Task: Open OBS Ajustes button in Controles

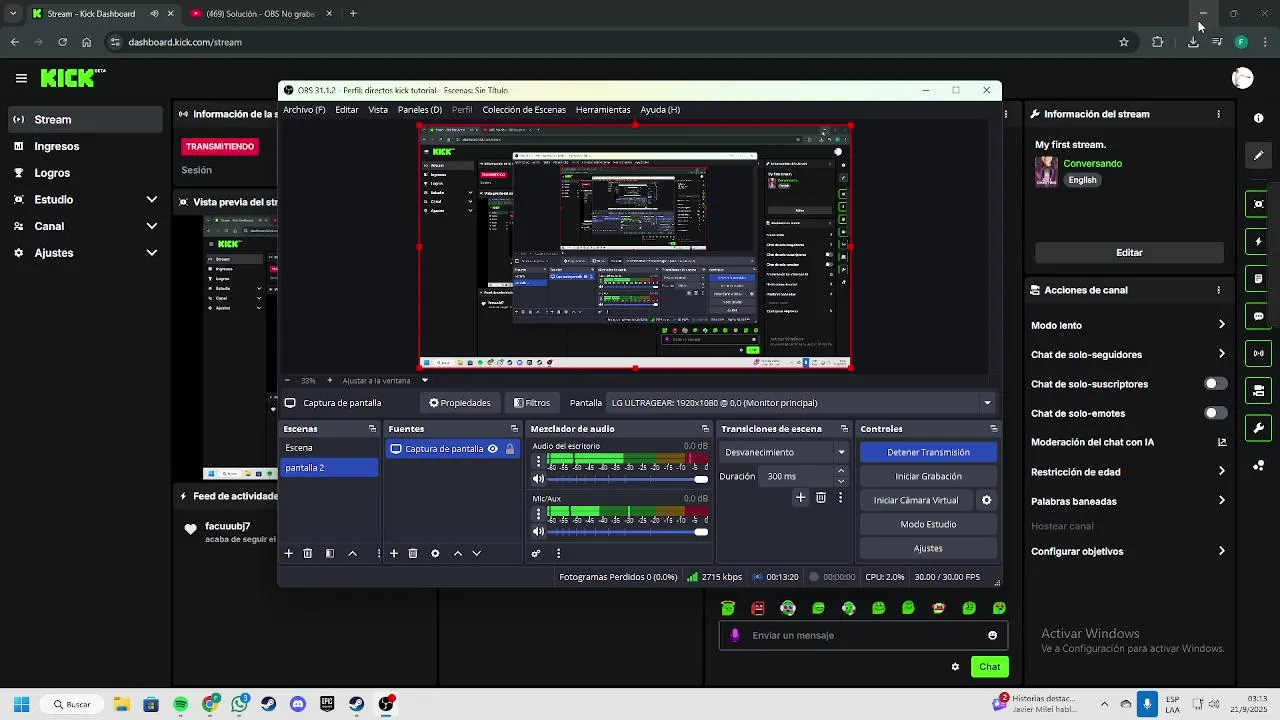Action: (x=928, y=548)
